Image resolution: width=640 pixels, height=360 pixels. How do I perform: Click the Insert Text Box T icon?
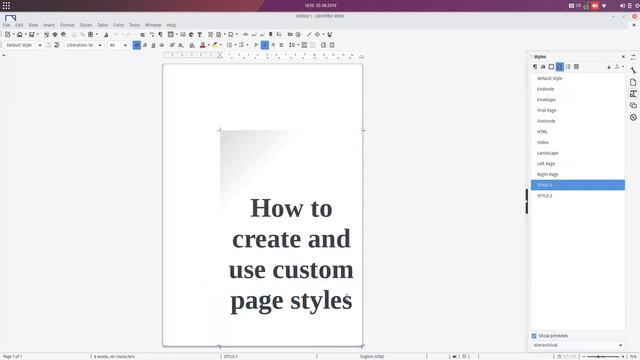200,35
